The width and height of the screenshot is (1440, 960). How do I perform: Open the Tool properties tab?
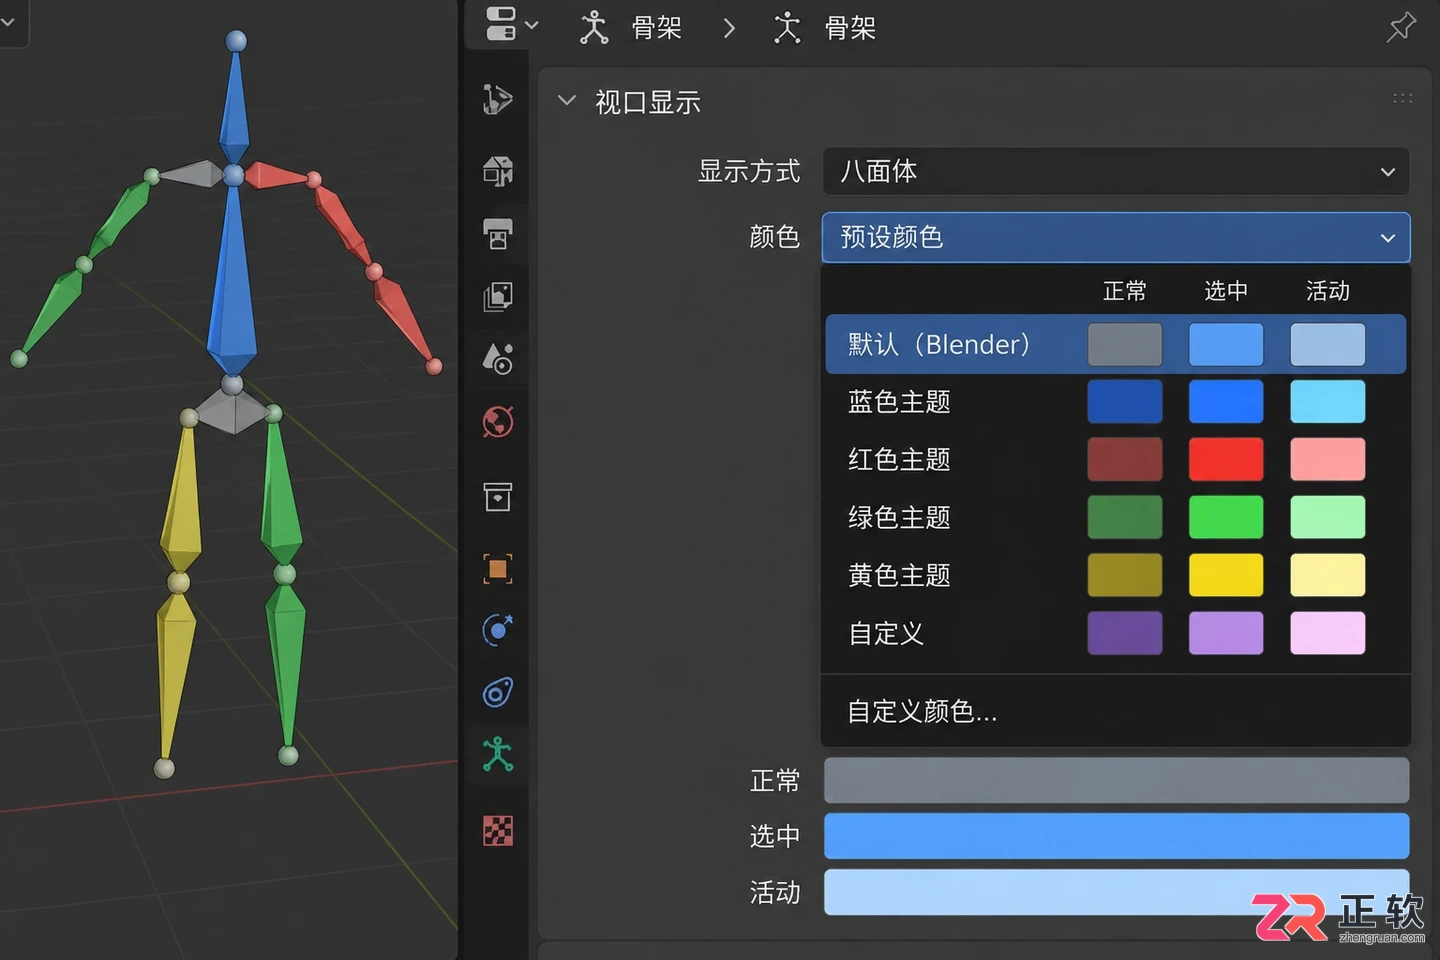click(x=497, y=100)
